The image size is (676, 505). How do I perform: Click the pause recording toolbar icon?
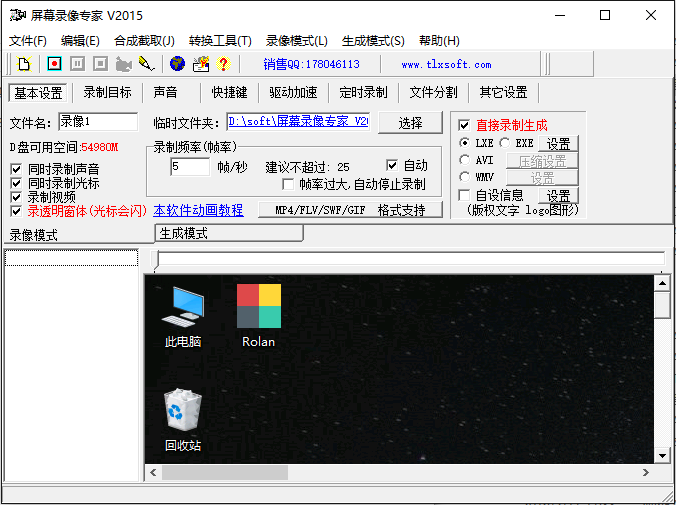click(x=77, y=64)
